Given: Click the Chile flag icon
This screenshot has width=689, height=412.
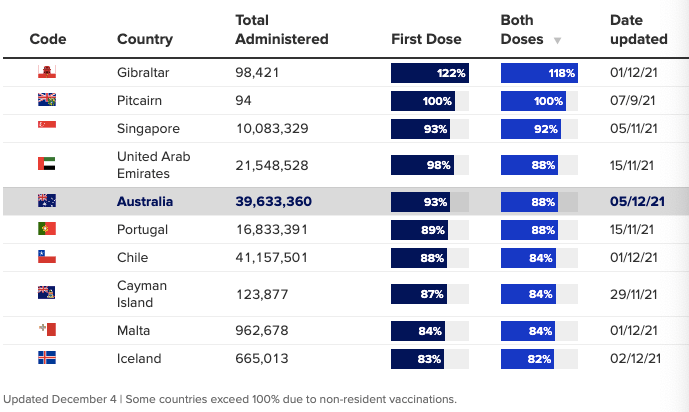Looking at the screenshot, I should tap(47, 257).
